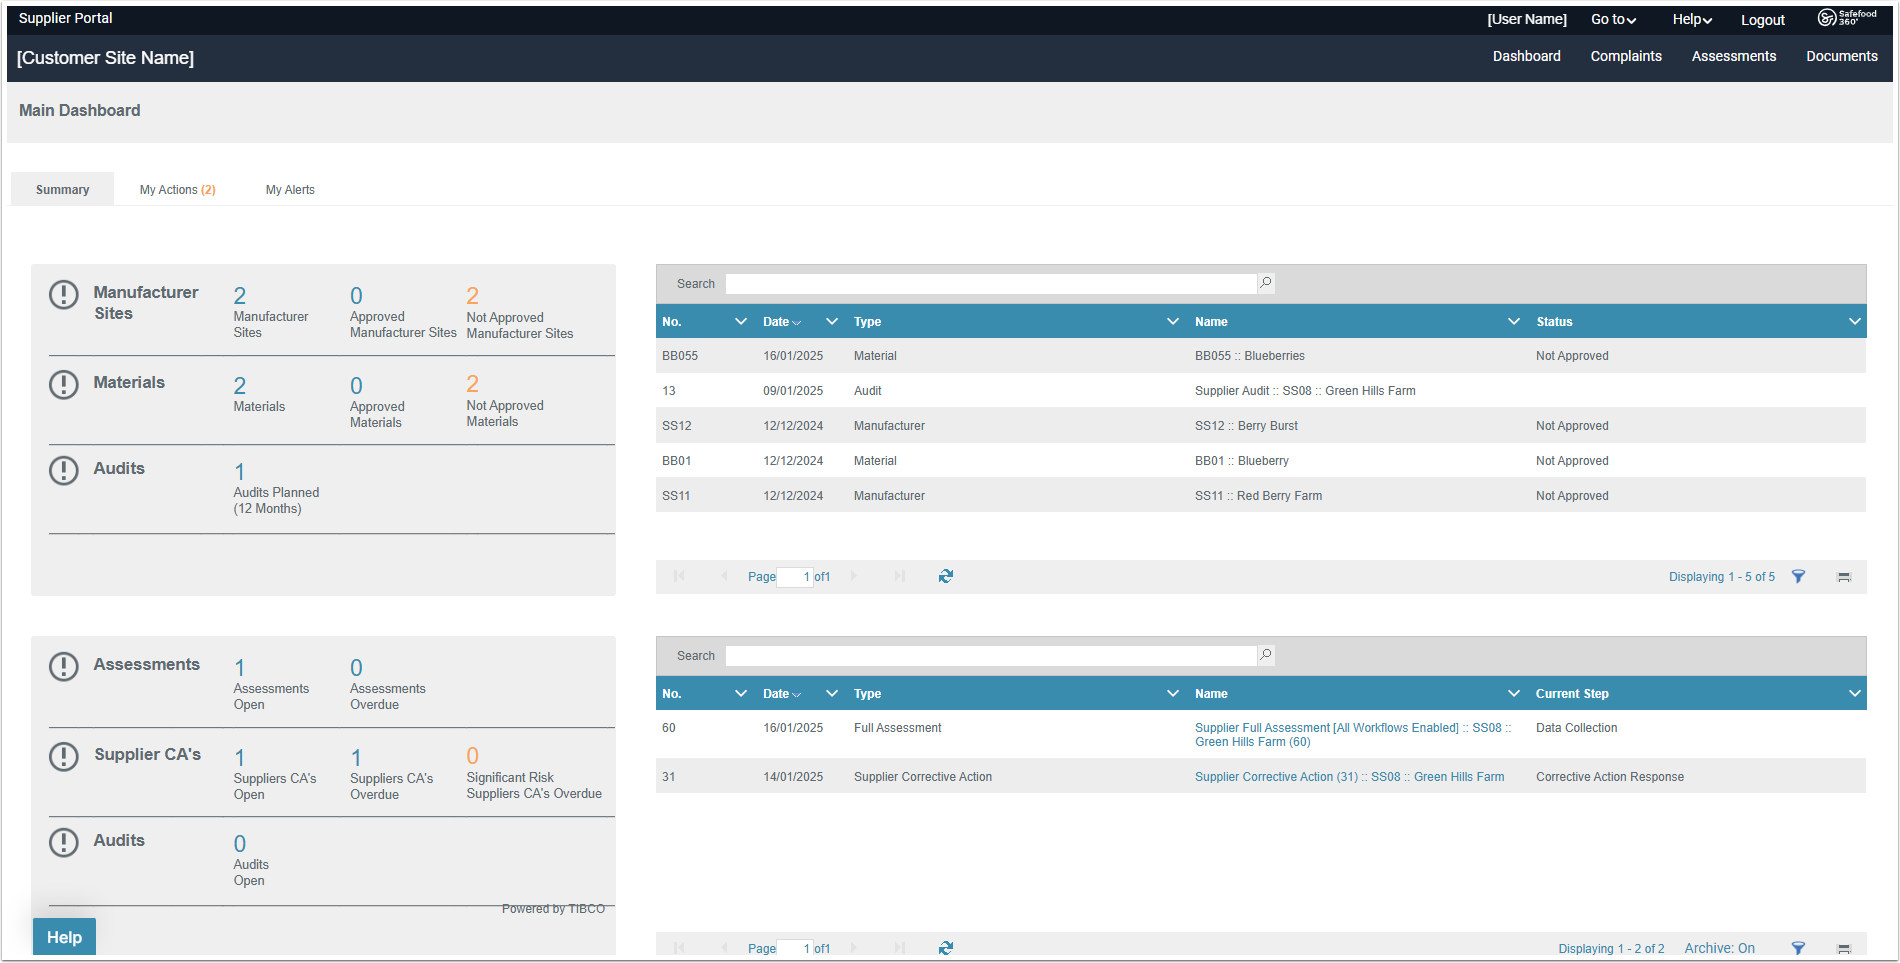Click the Manufacturer Sites alert icon
This screenshot has height=963, width=1900.
tap(64, 294)
